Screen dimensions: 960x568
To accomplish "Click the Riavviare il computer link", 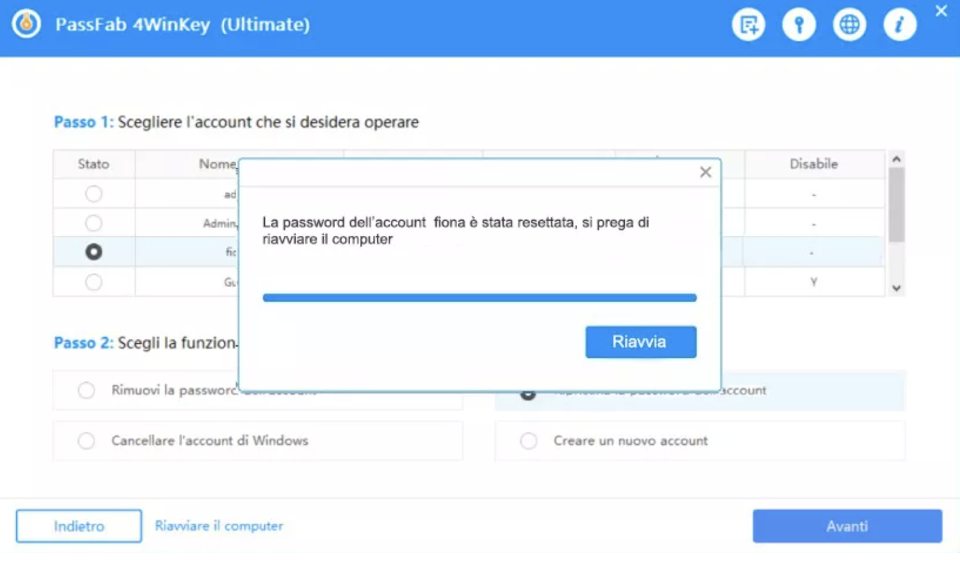I will pos(219,526).
